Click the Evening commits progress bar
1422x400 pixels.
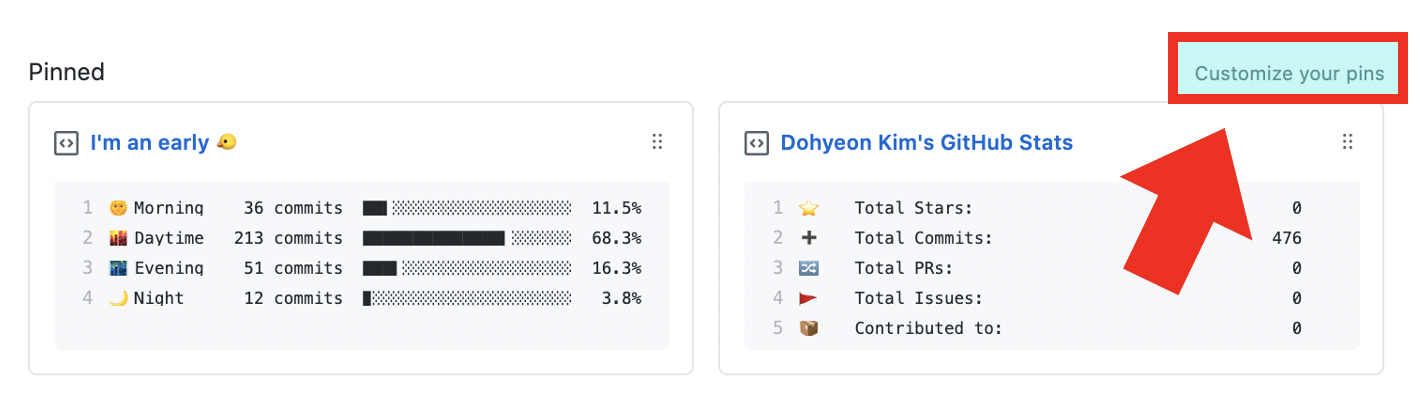[467, 268]
